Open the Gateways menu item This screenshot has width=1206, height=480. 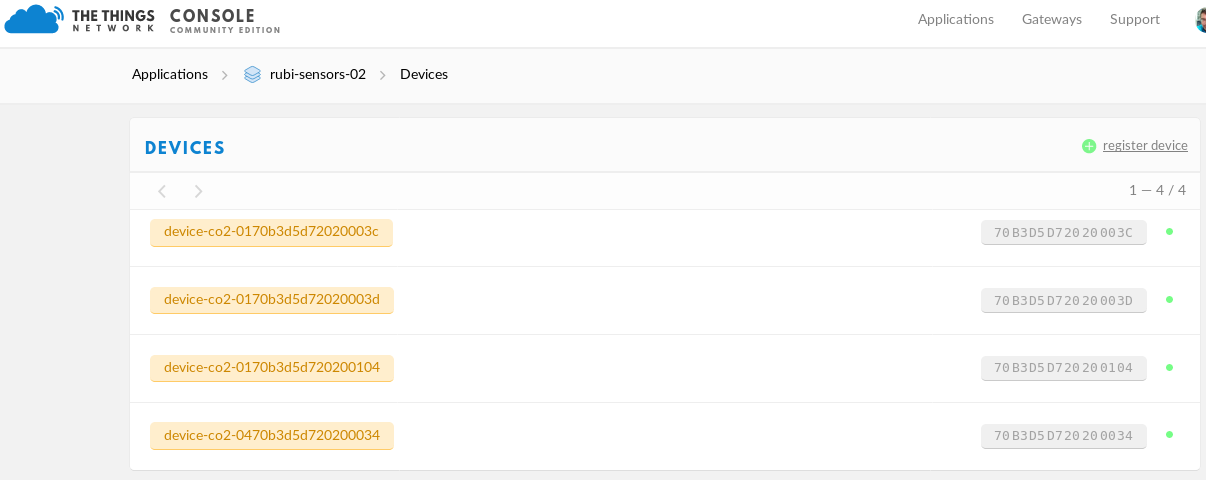coord(1052,19)
